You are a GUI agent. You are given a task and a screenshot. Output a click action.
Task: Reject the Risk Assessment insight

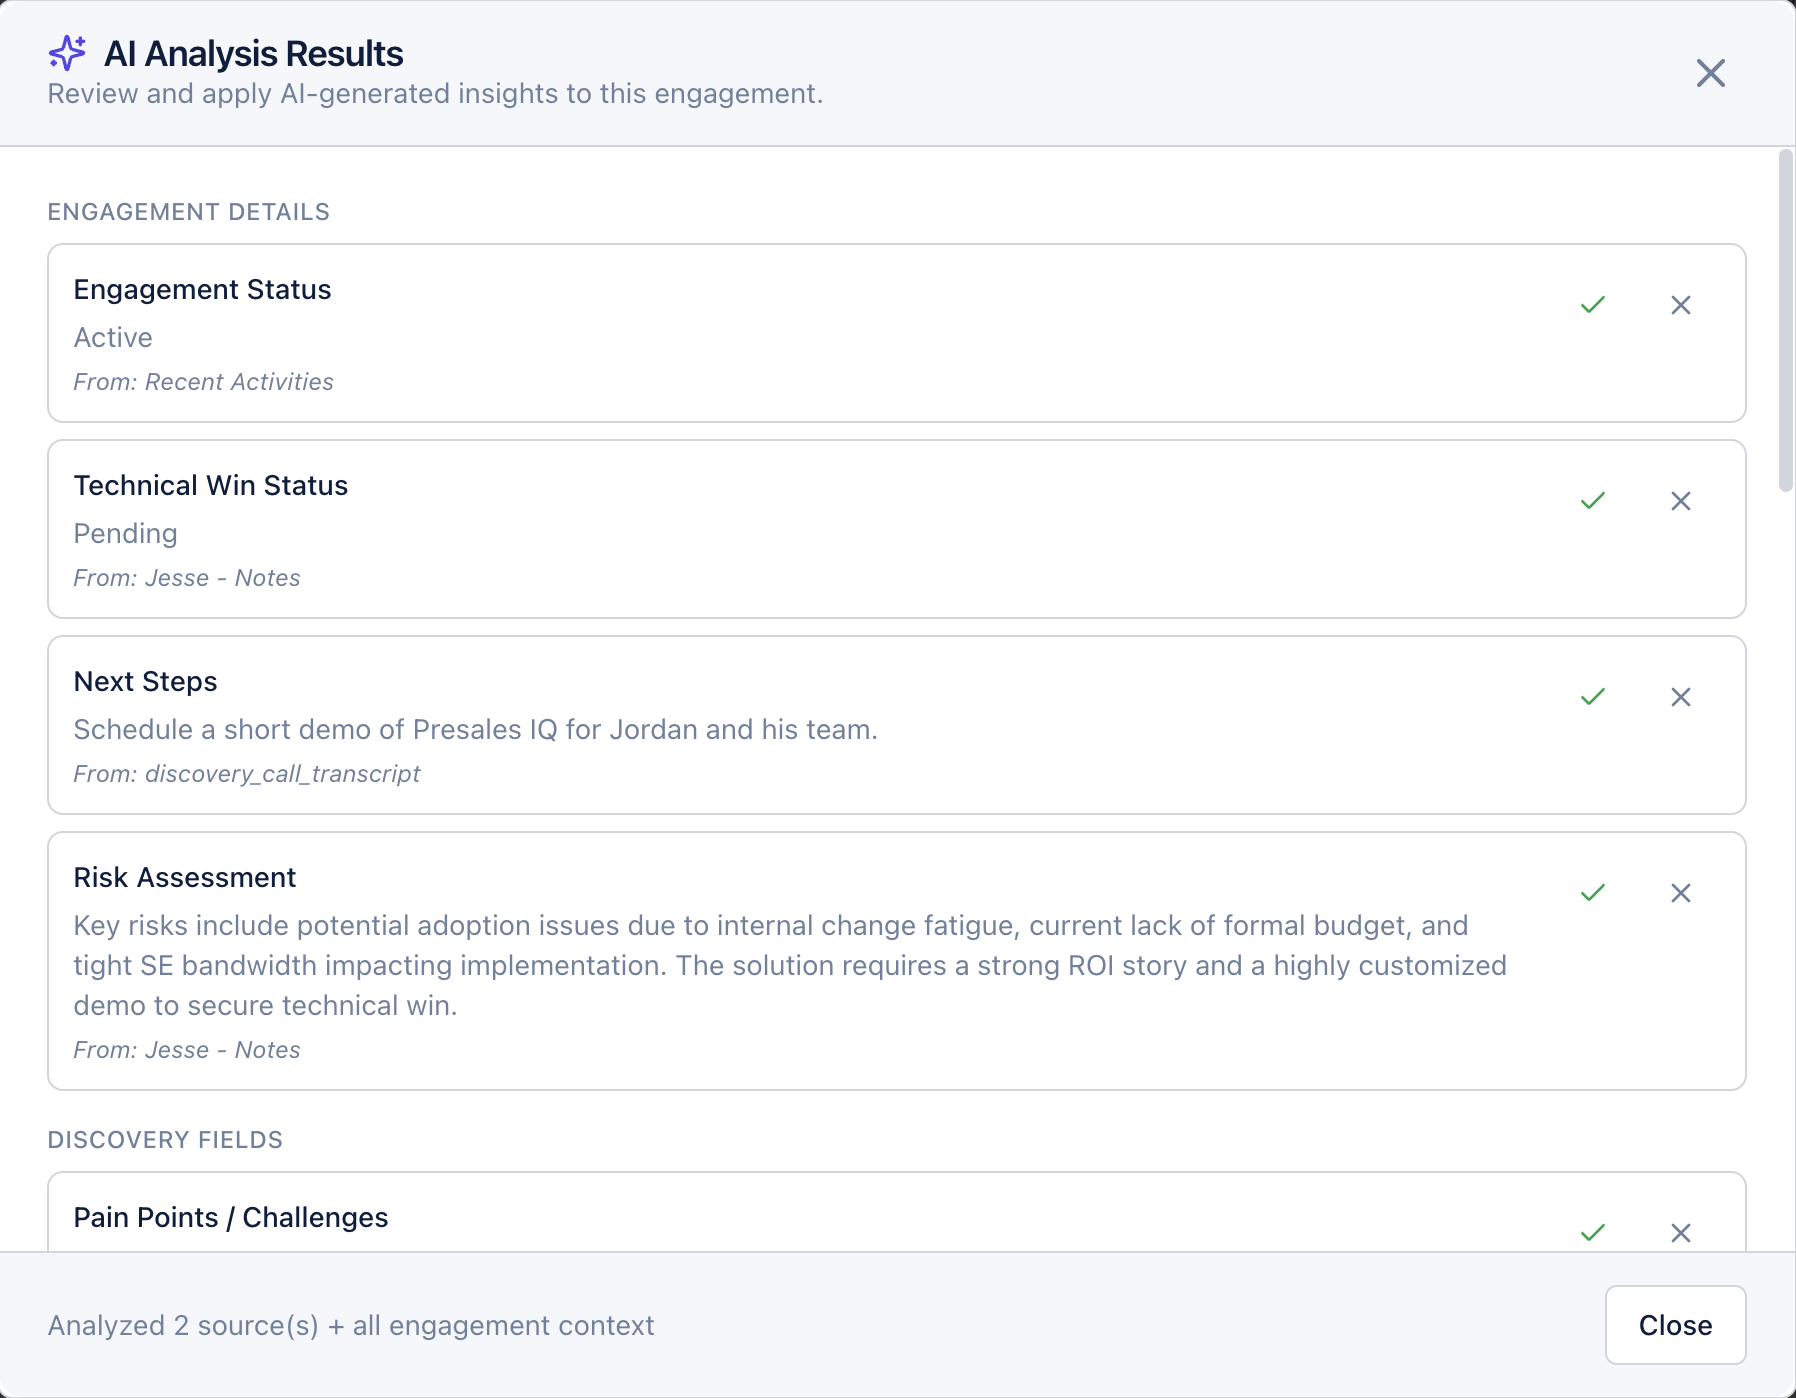pyautogui.click(x=1681, y=893)
